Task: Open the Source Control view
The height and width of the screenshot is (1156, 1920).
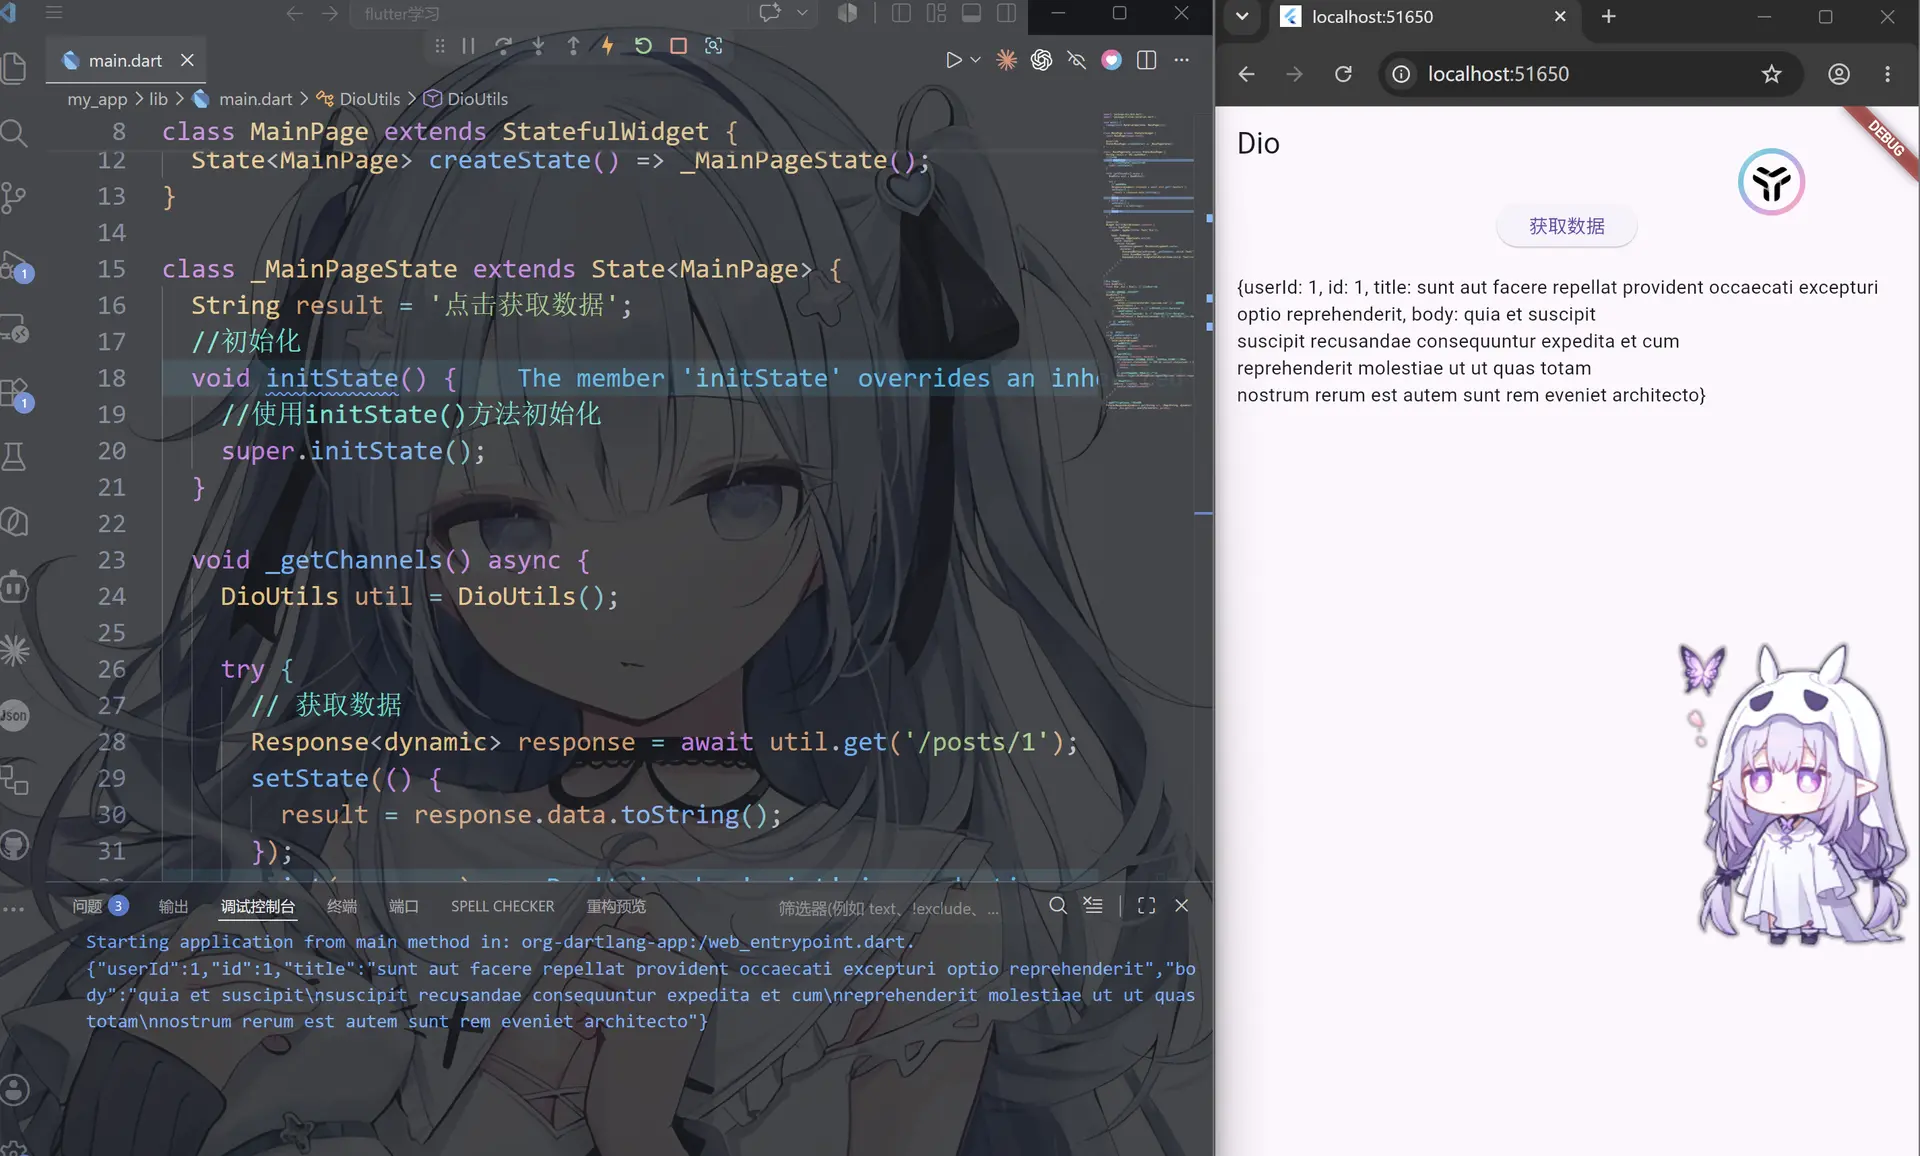Action: tap(14, 198)
